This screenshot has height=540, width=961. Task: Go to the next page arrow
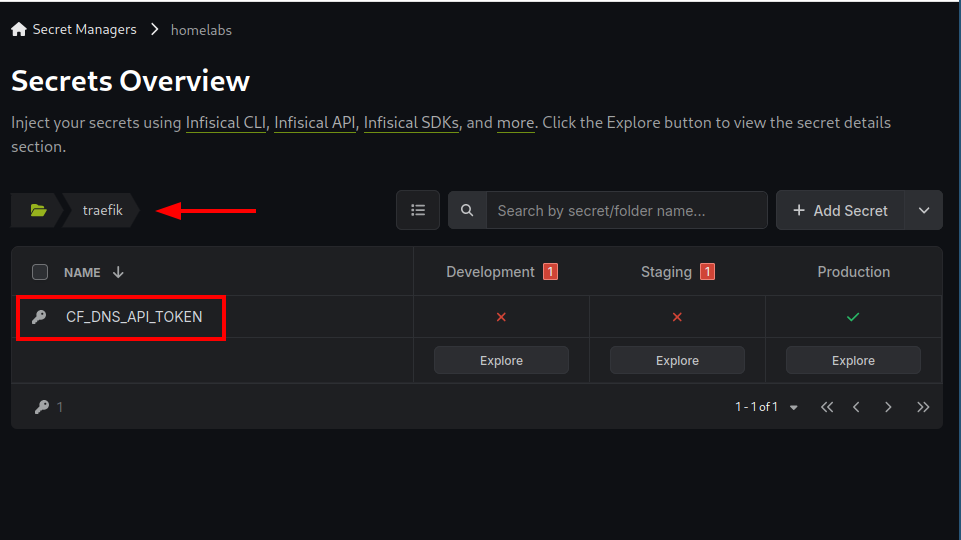888,407
